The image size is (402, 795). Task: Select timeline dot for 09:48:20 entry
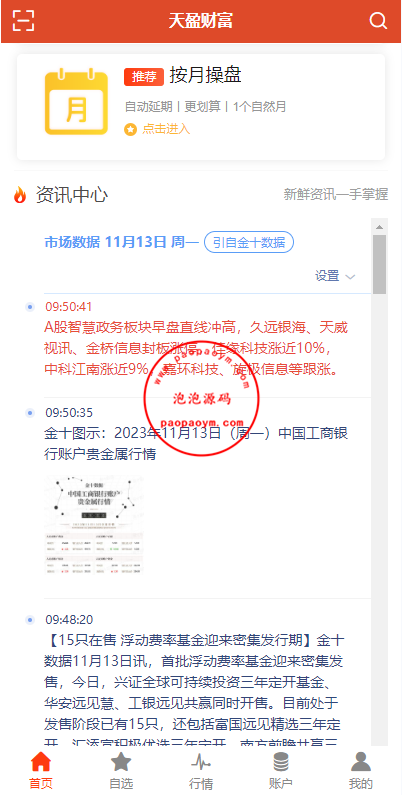(30, 620)
